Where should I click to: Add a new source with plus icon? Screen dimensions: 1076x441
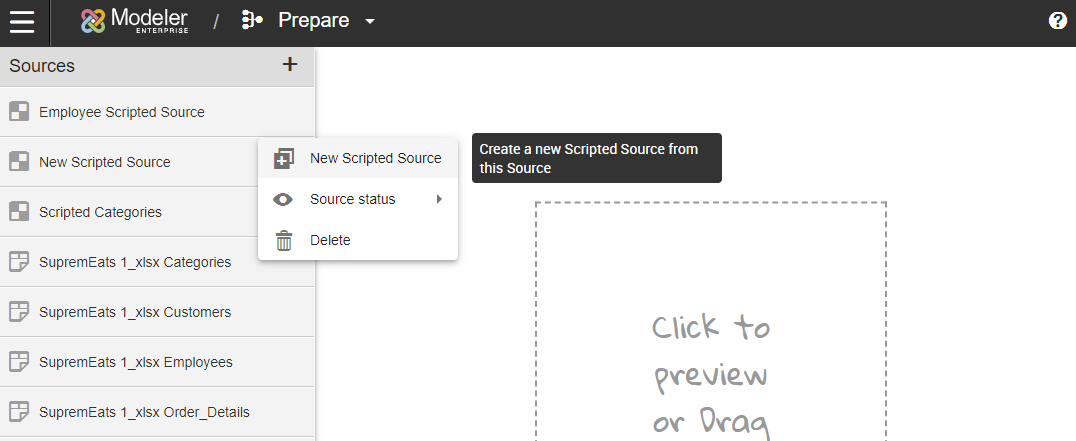coord(290,65)
